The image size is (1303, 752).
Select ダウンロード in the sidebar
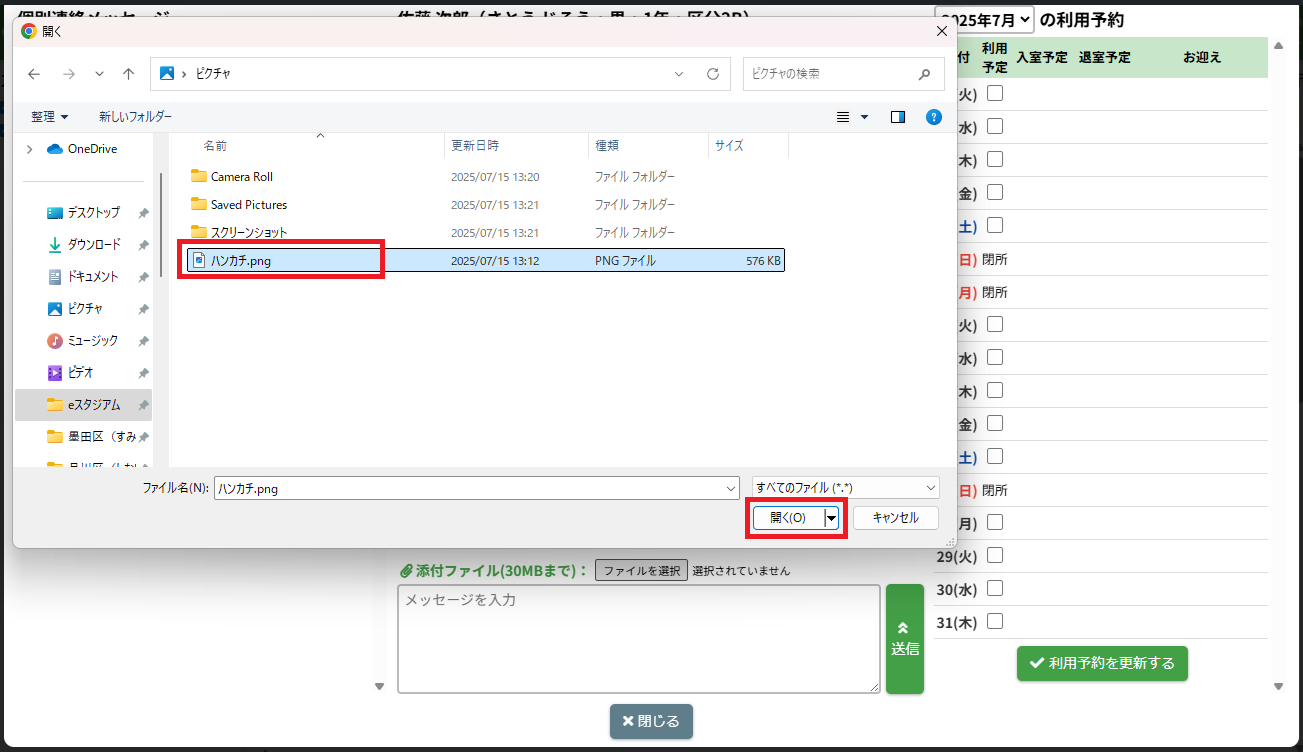[x=93, y=245]
